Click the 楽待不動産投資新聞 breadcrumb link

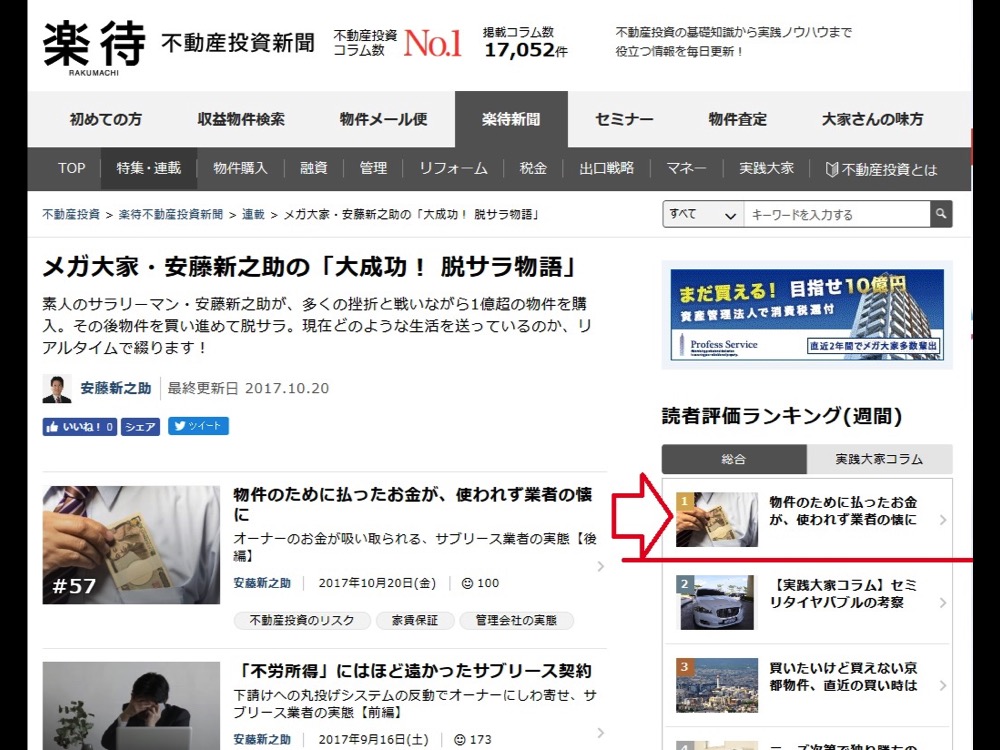click(171, 214)
